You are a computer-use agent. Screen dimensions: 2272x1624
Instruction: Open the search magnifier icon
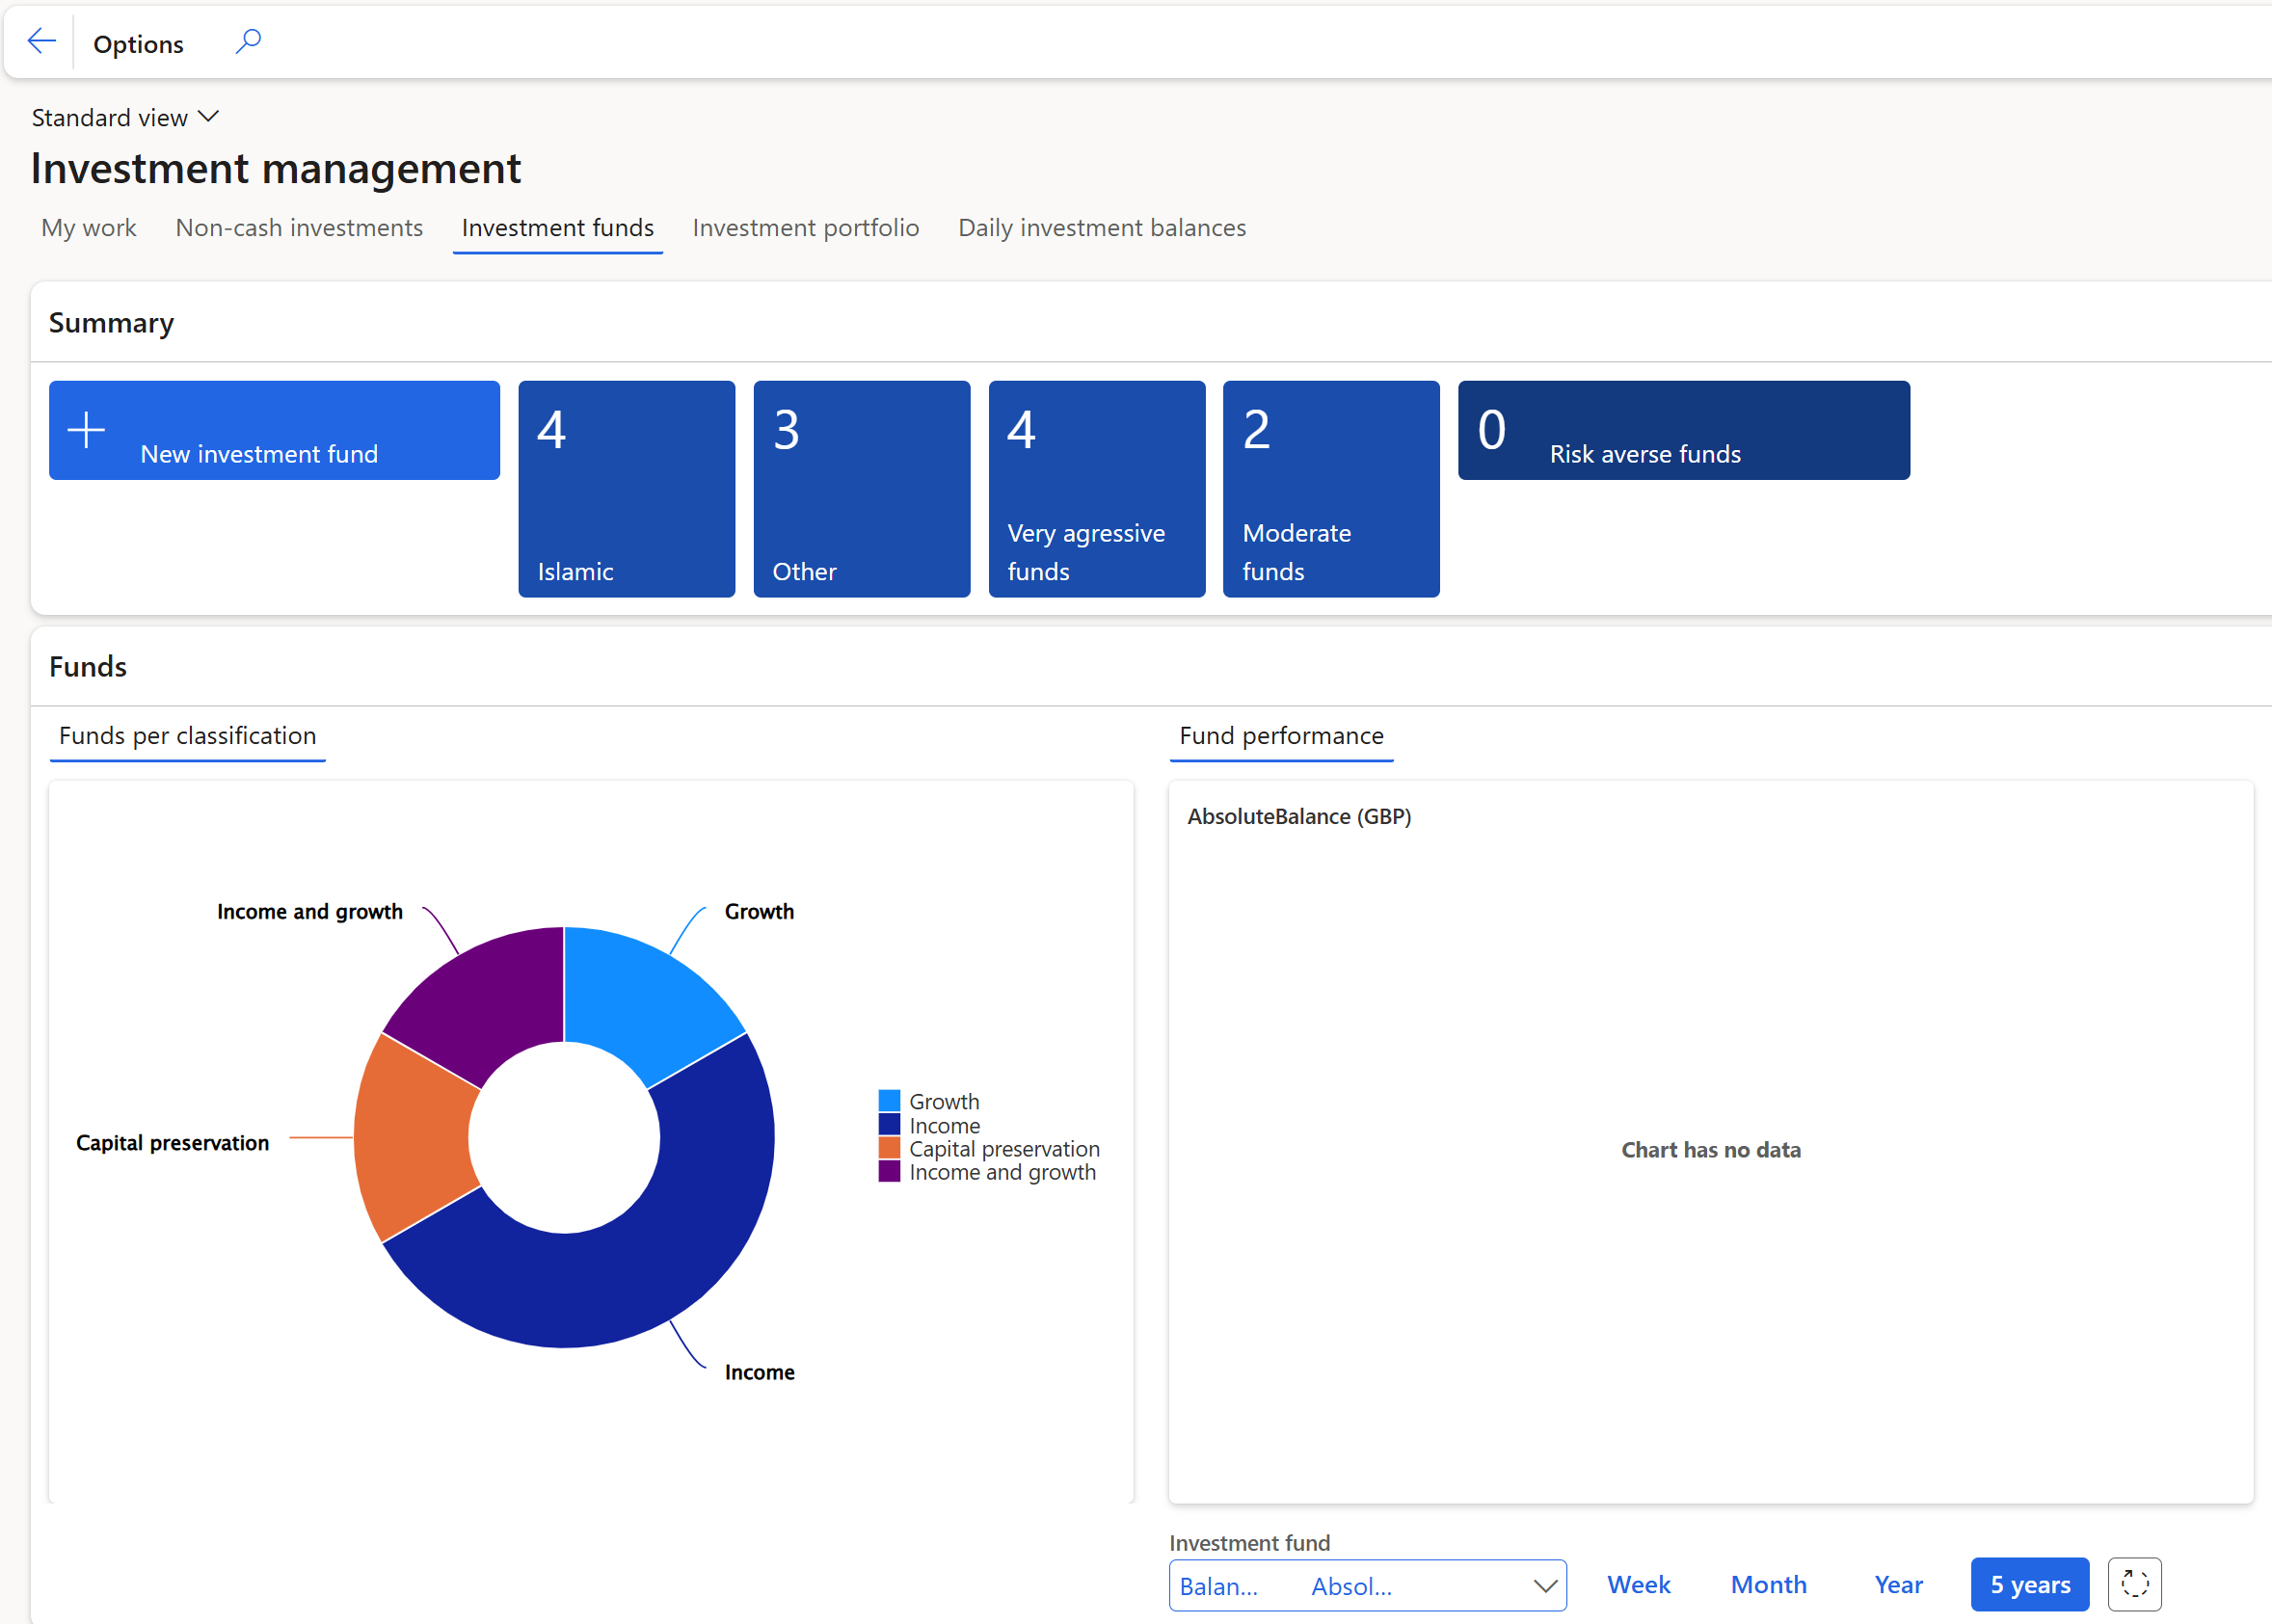pos(248,42)
